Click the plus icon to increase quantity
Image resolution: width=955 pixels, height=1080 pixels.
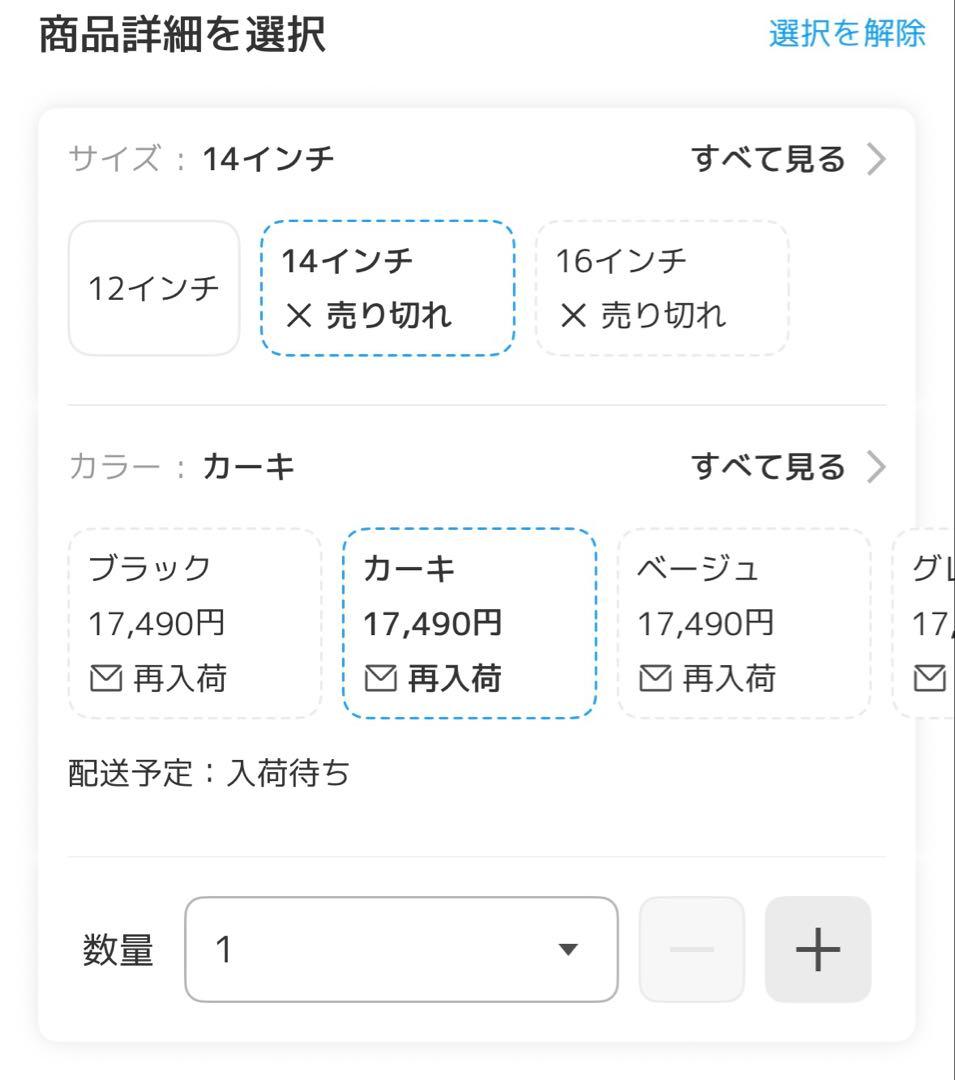coord(818,950)
